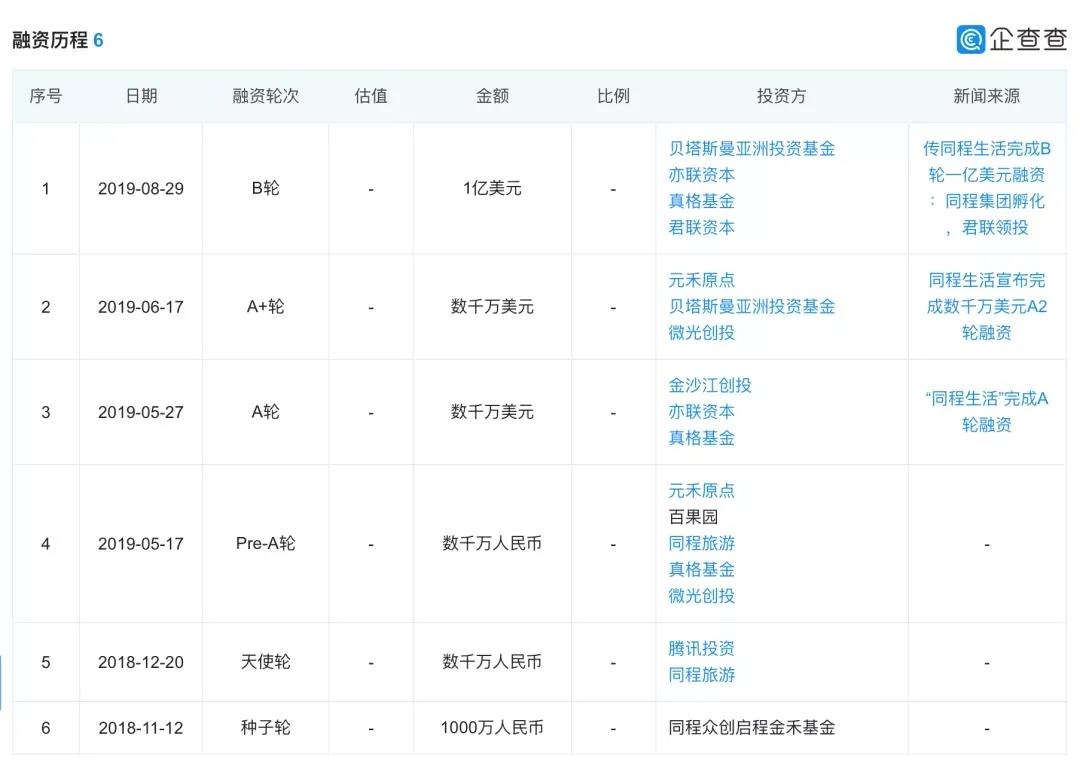The height and width of the screenshot is (781, 1080).
Task: Open news link 同程生活宣布完成数千万美元A2轮融资
Action: (x=986, y=306)
